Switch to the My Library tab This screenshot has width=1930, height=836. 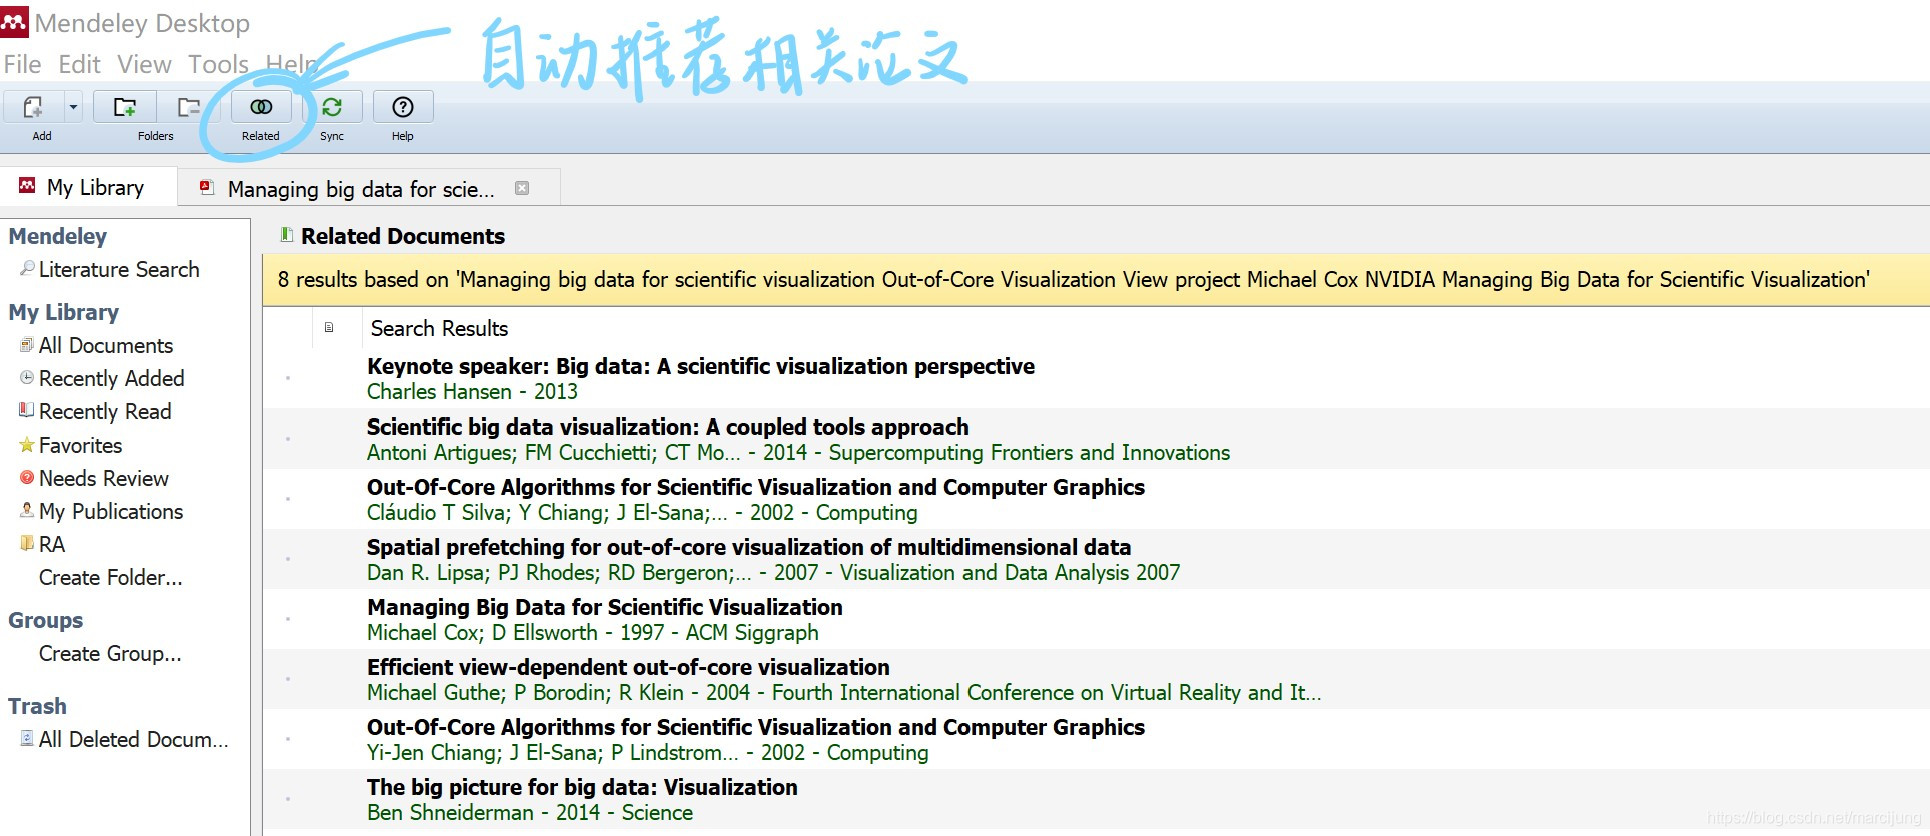88,187
